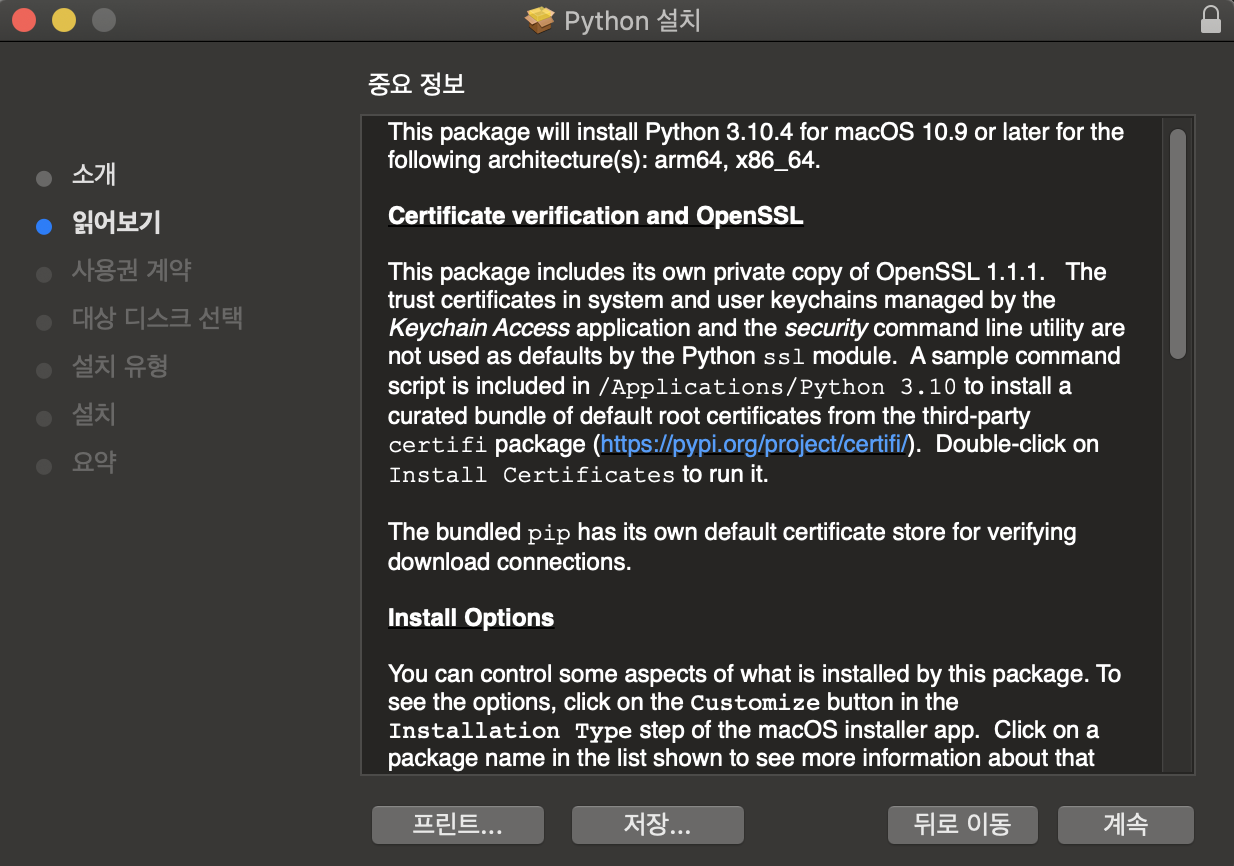Close the Python installer window
The image size is (1234, 866).
tap(24, 20)
